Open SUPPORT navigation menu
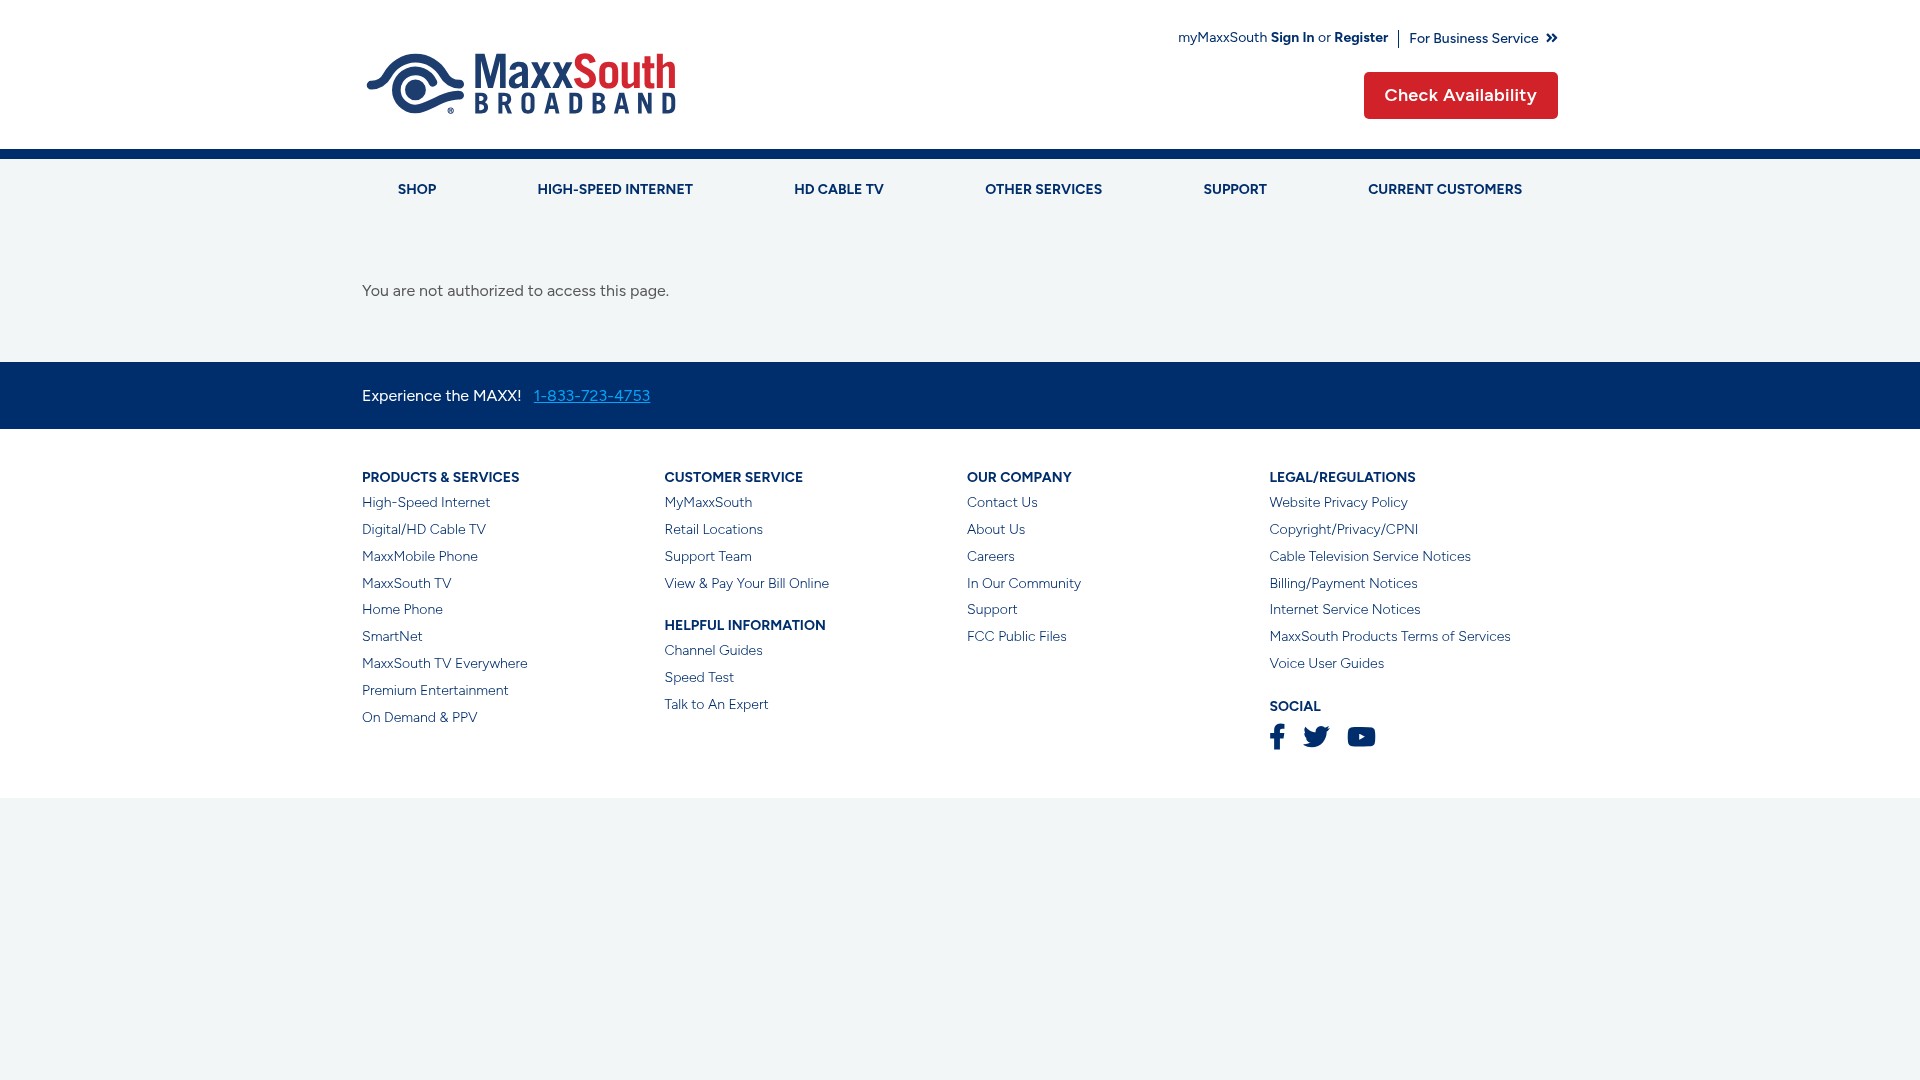The image size is (1920, 1080). point(1235,189)
